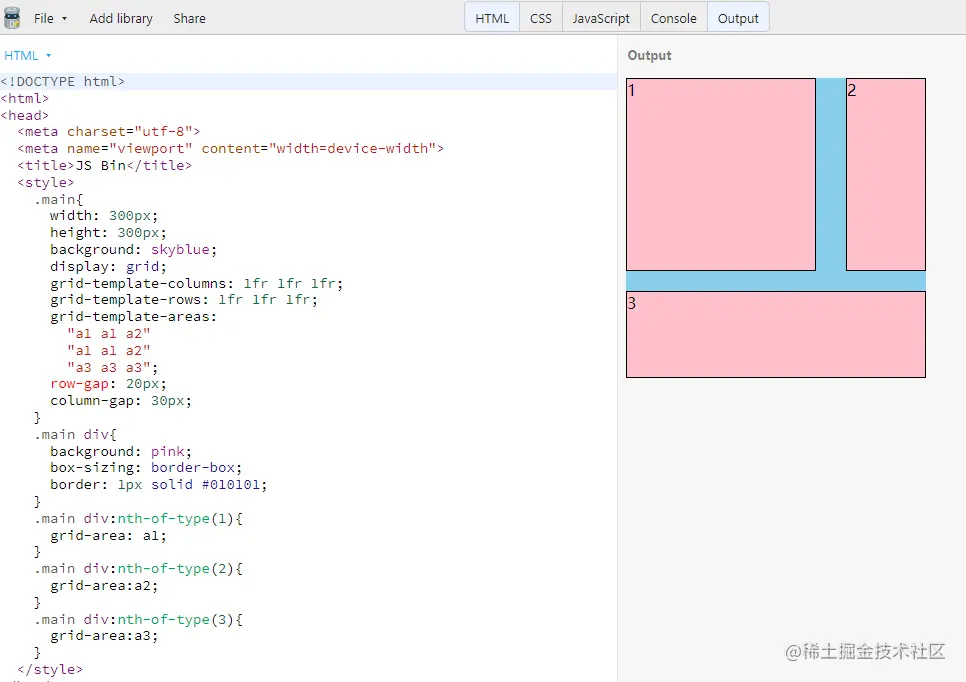This screenshot has width=966, height=682.
Task: Click the grid-template-columns line
Action: point(197,283)
